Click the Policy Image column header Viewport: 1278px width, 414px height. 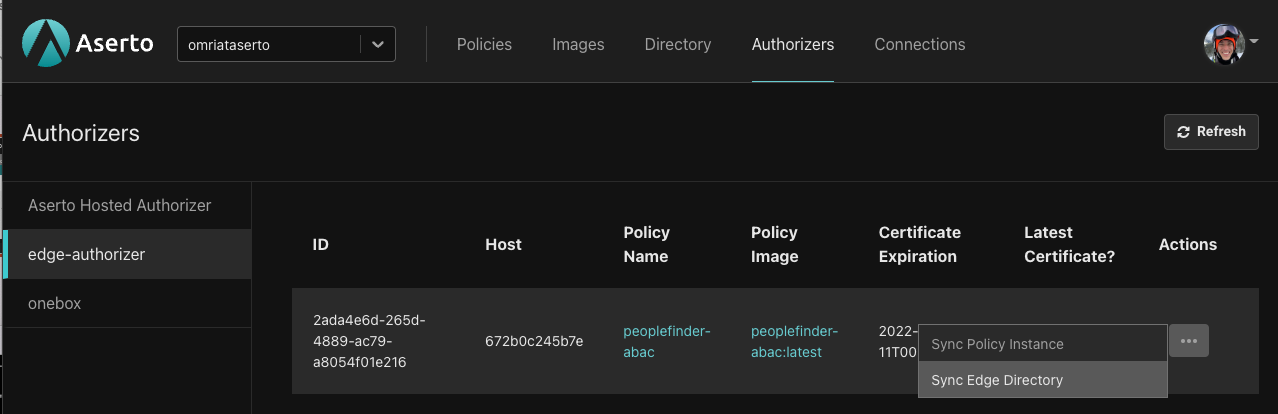[775, 244]
